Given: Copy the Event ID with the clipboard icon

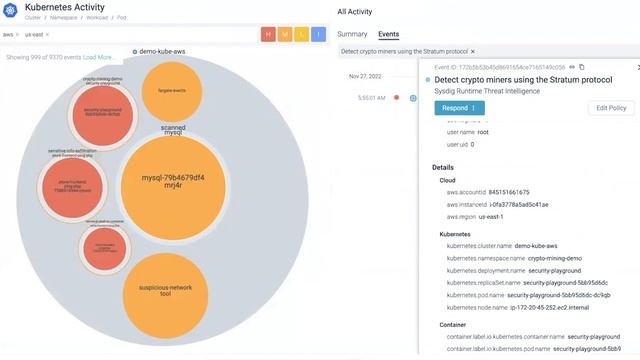Looking at the screenshot, I should coord(582,67).
